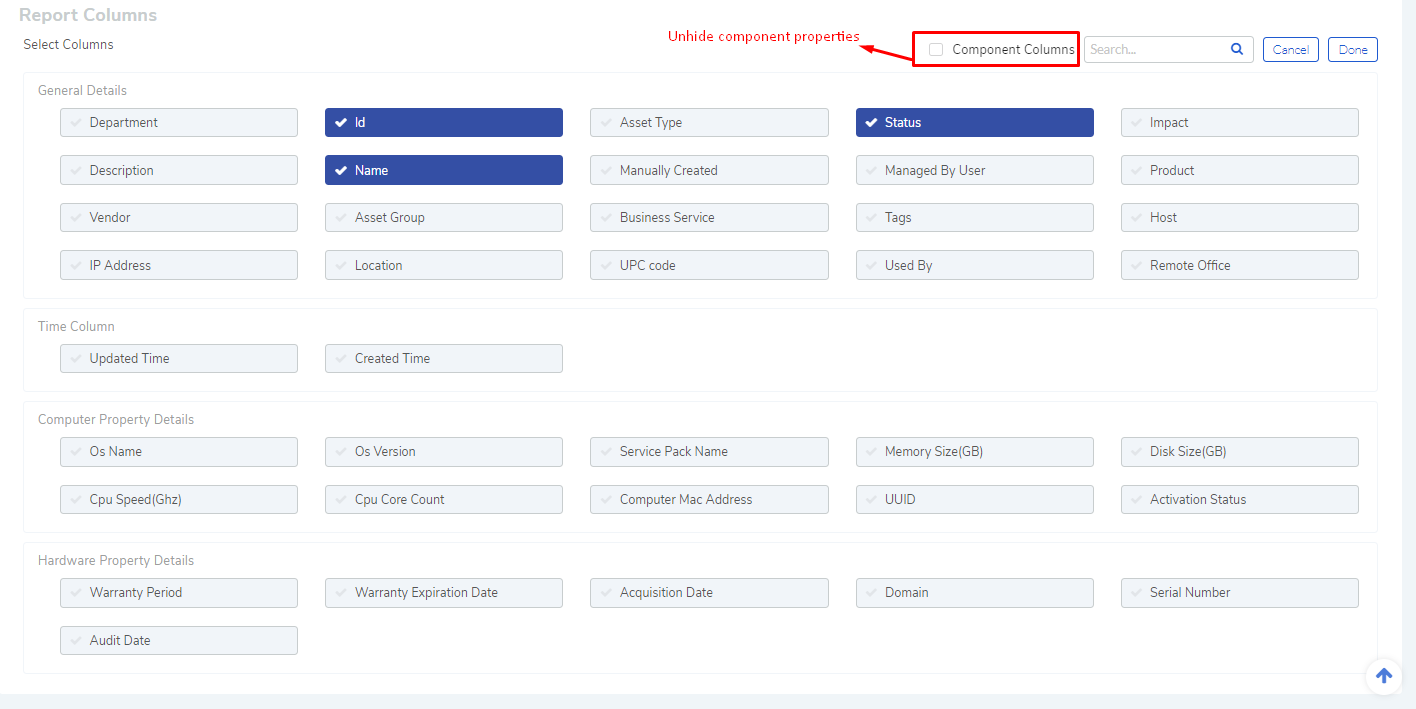
Task: Select the Created Time column
Action: [444, 358]
